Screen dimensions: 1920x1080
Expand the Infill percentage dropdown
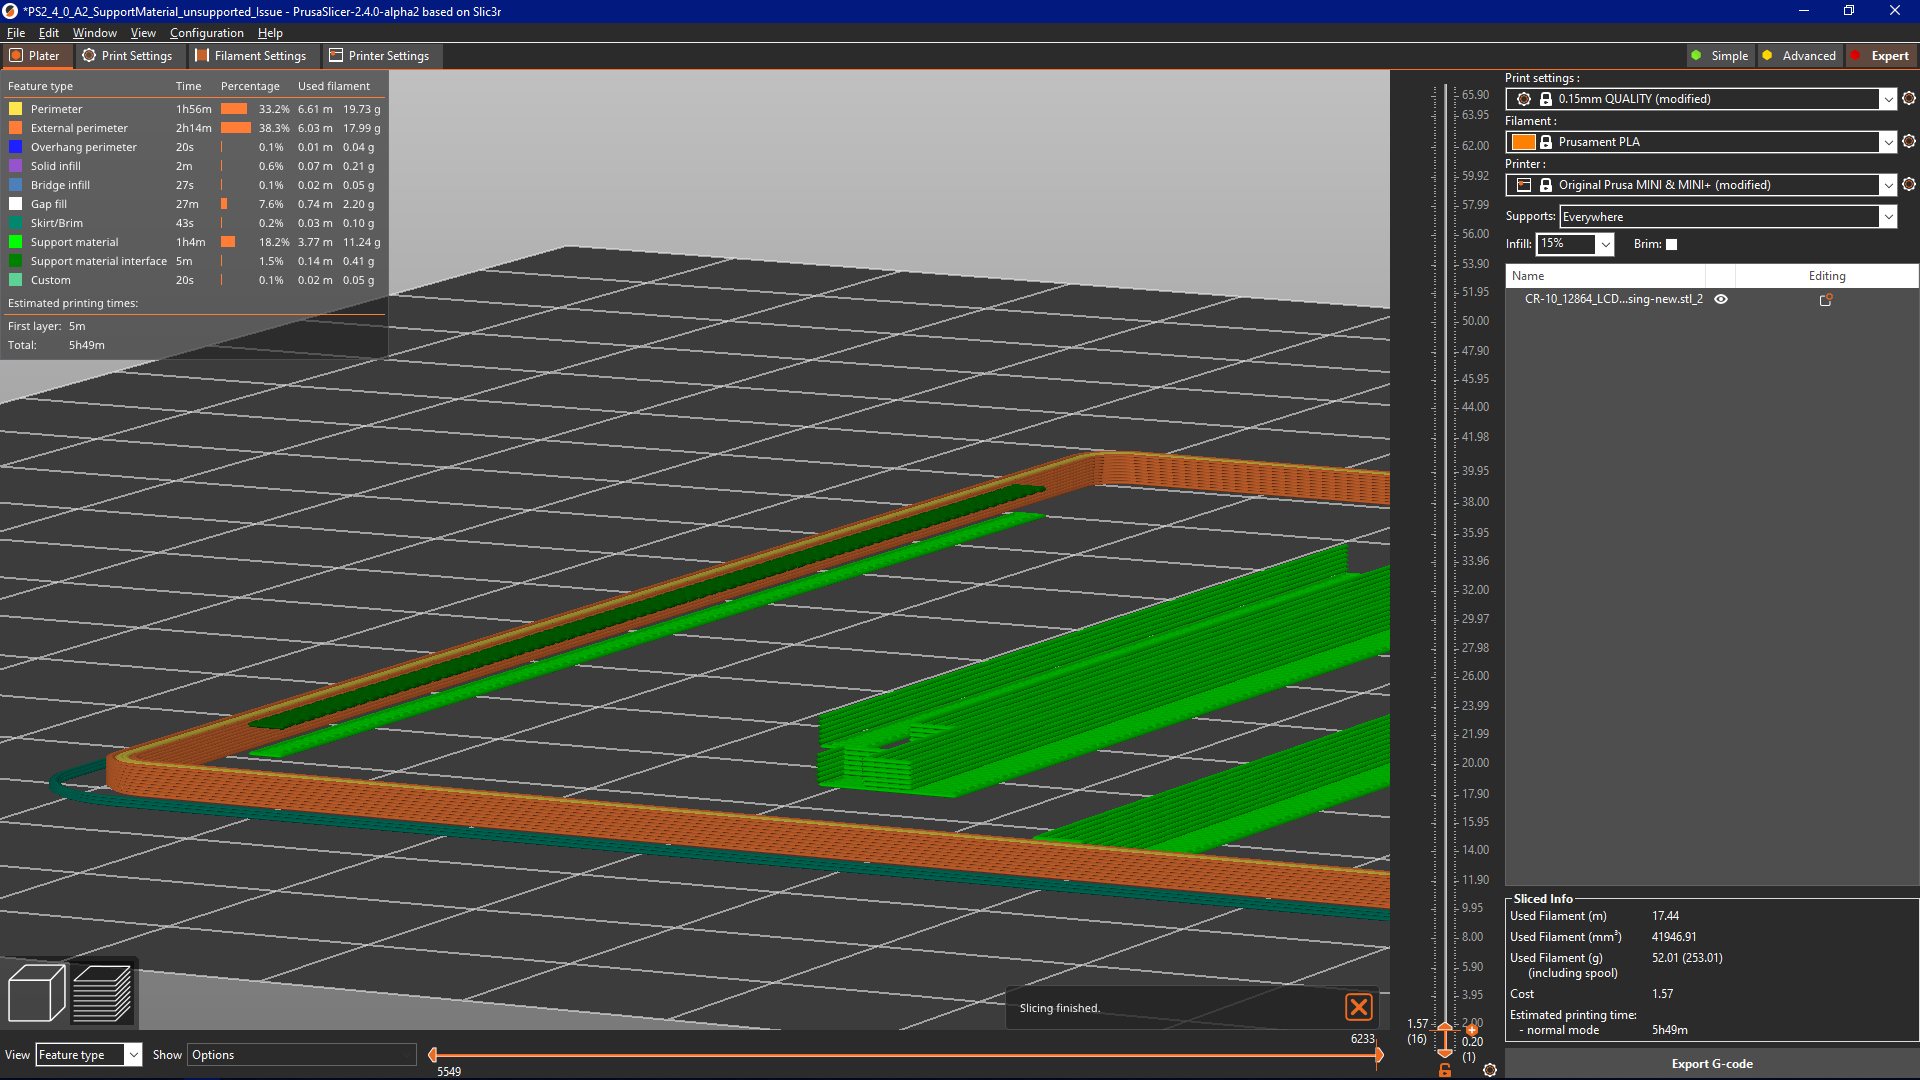1605,244
